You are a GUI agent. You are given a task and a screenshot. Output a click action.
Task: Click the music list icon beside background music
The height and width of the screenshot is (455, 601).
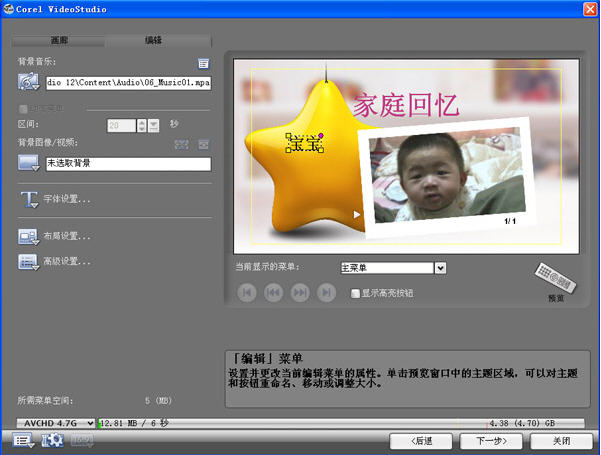coord(204,63)
